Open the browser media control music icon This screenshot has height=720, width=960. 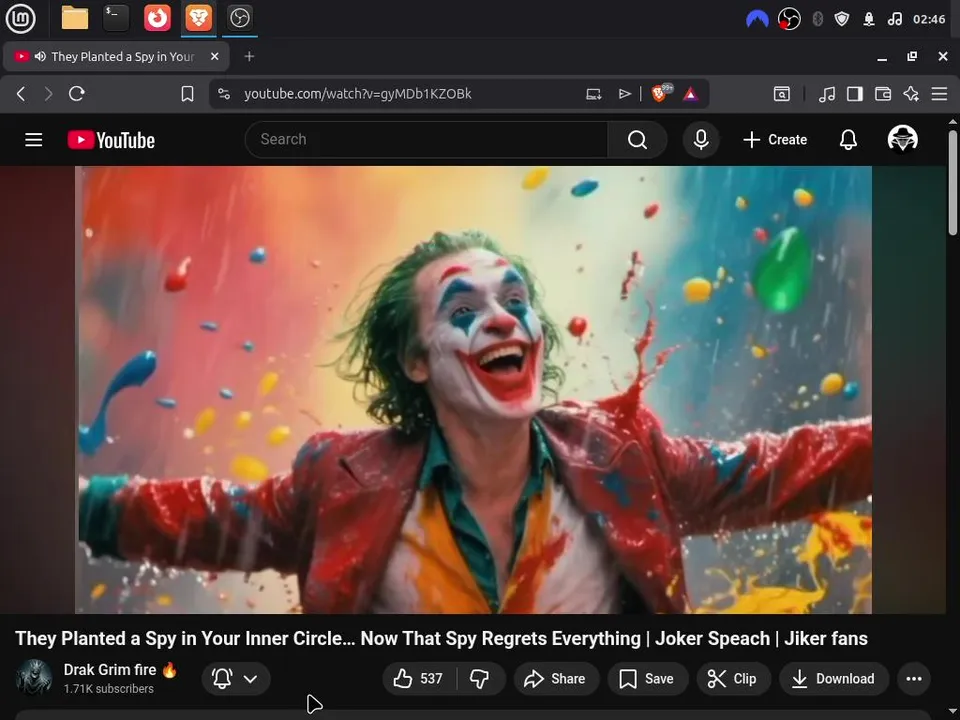click(827, 94)
